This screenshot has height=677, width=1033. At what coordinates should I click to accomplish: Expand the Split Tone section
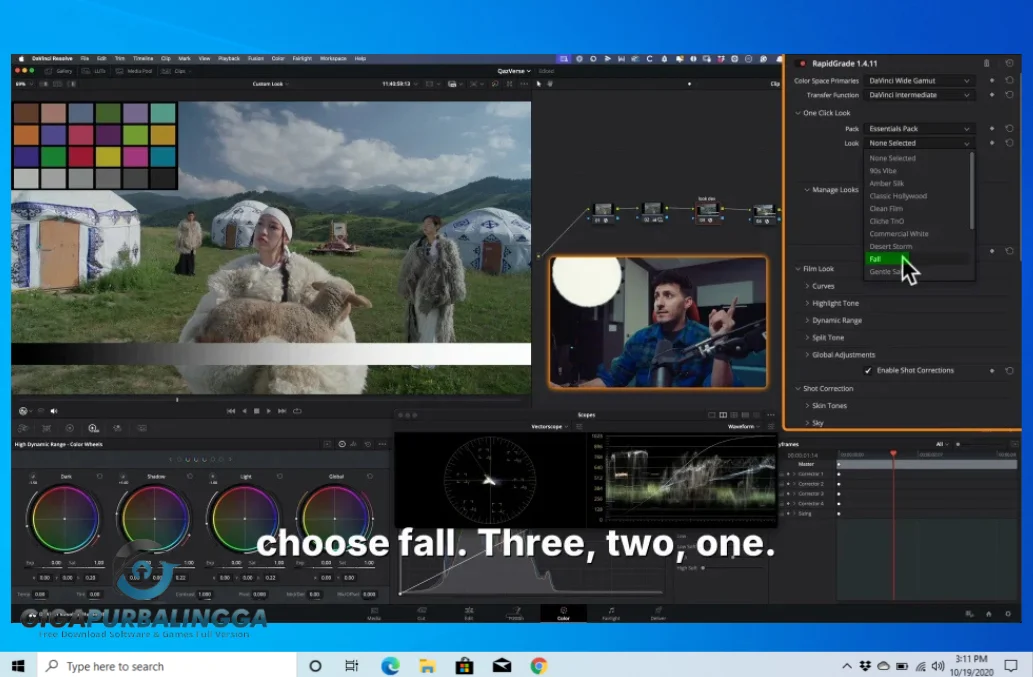coord(807,337)
